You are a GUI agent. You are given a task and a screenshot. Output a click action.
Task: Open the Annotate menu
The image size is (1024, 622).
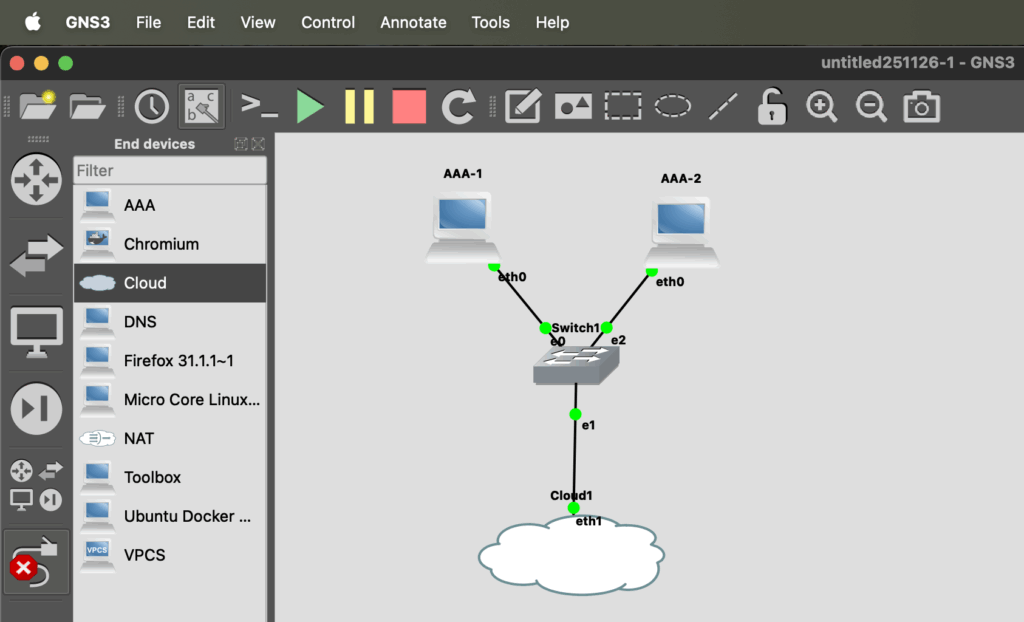pyautogui.click(x=413, y=22)
